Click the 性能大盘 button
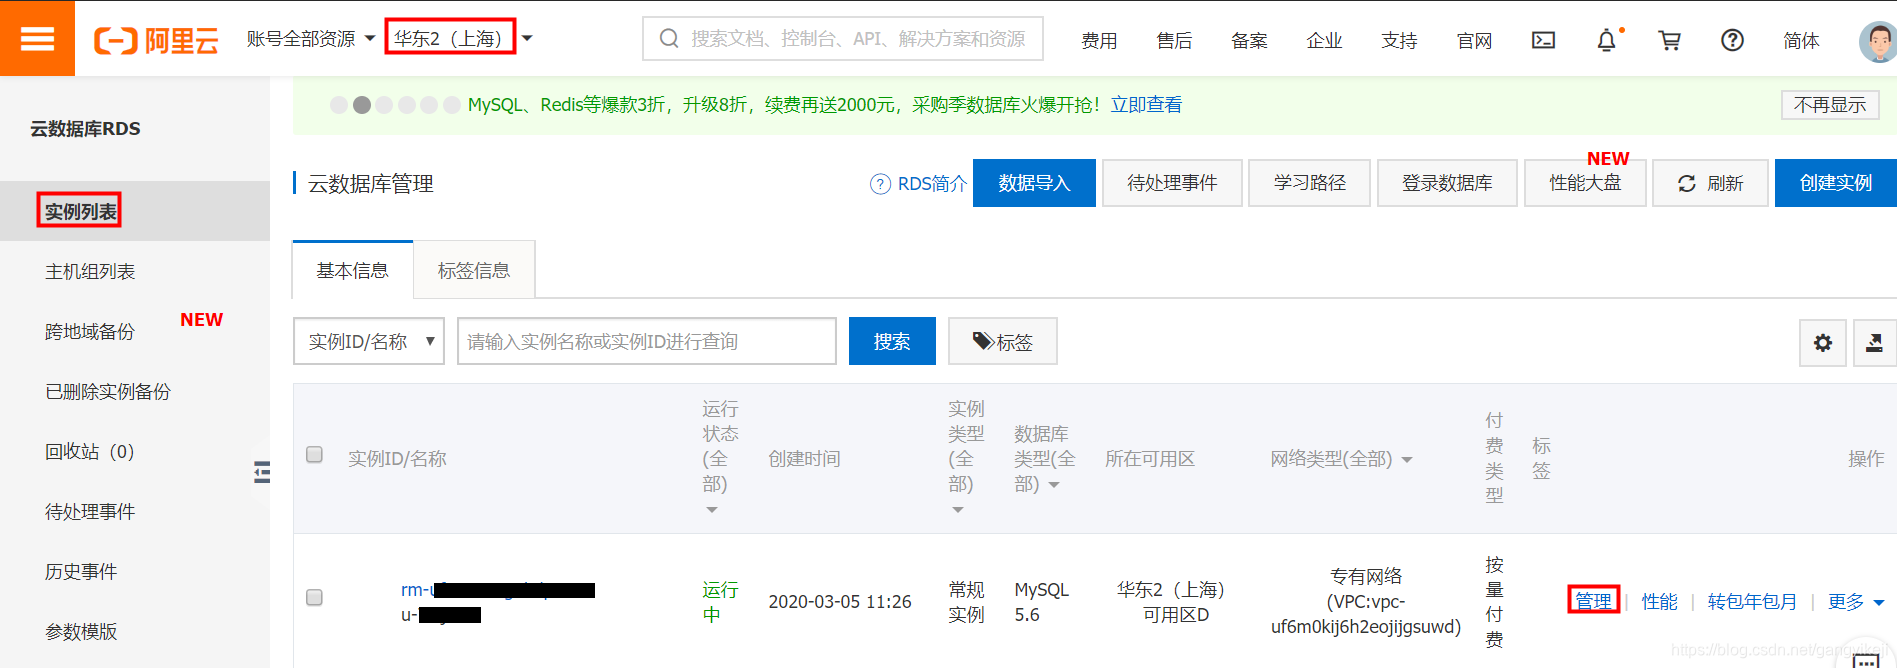The width and height of the screenshot is (1897, 668). click(x=1585, y=183)
